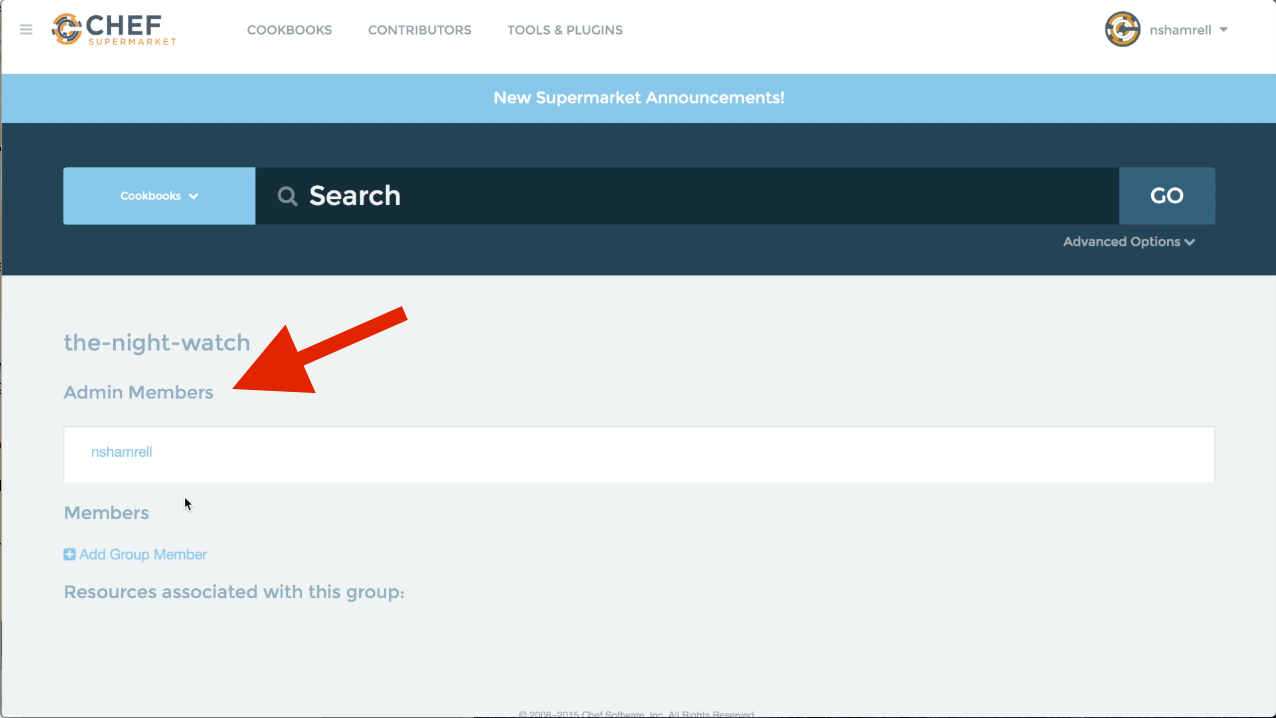Click the Resources associated with this group heading
The height and width of the screenshot is (718, 1276).
(x=234, y=592)
